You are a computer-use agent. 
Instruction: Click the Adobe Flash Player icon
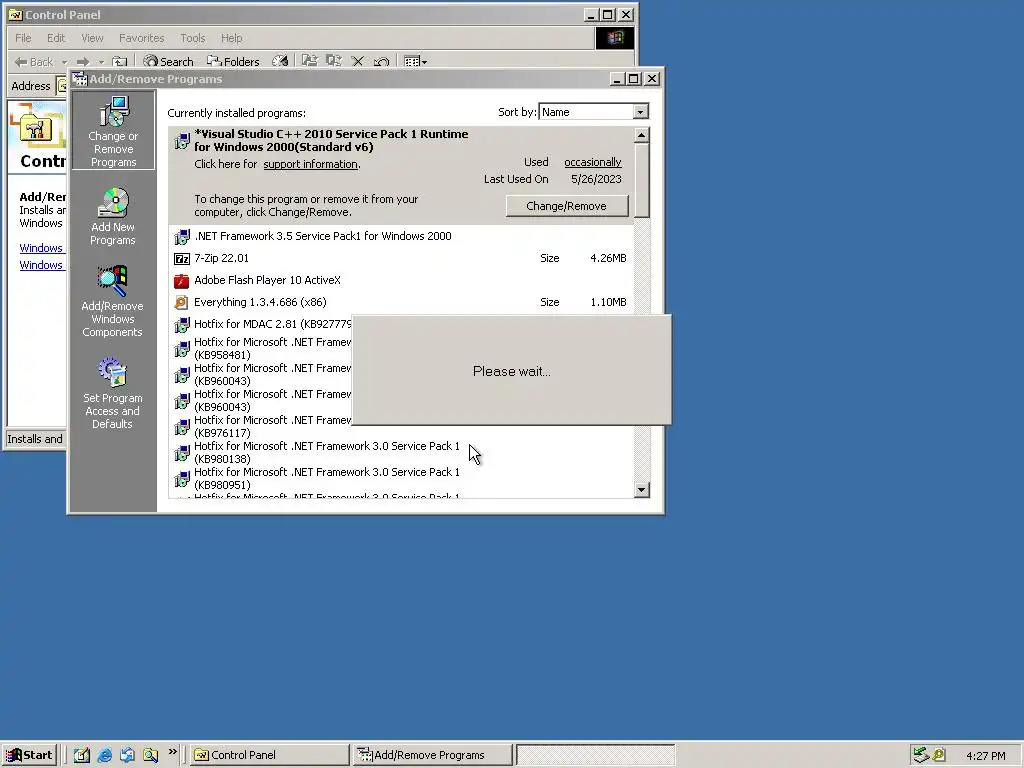182,281
